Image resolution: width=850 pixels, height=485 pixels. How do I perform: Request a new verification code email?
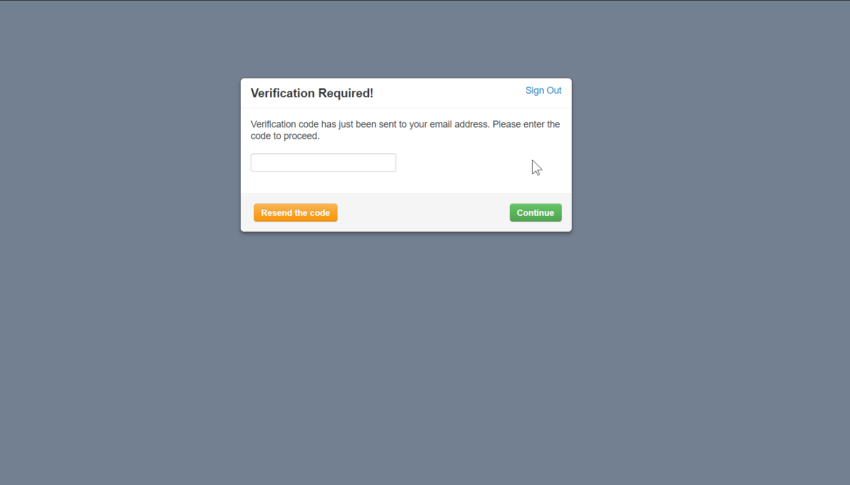click(295, 212)
